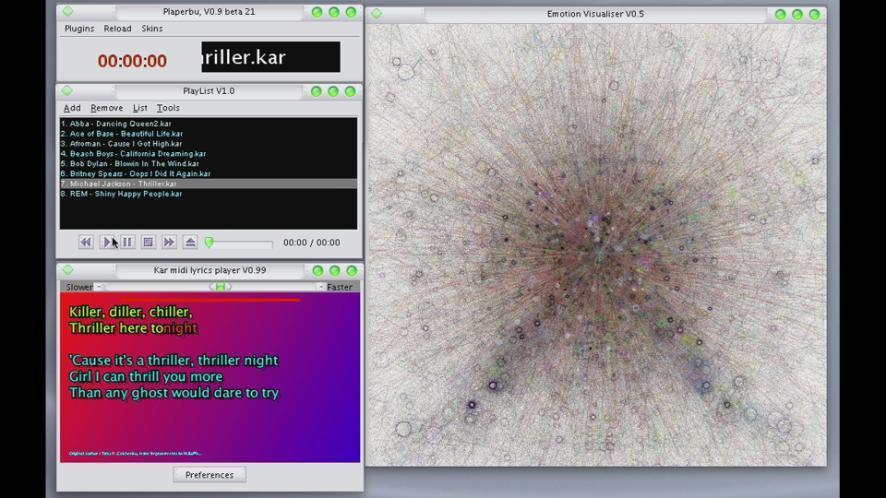The image size is (886, 498).
Task: Click the 00:00:00 timer in Playerbu
Action: coord(132,60)
